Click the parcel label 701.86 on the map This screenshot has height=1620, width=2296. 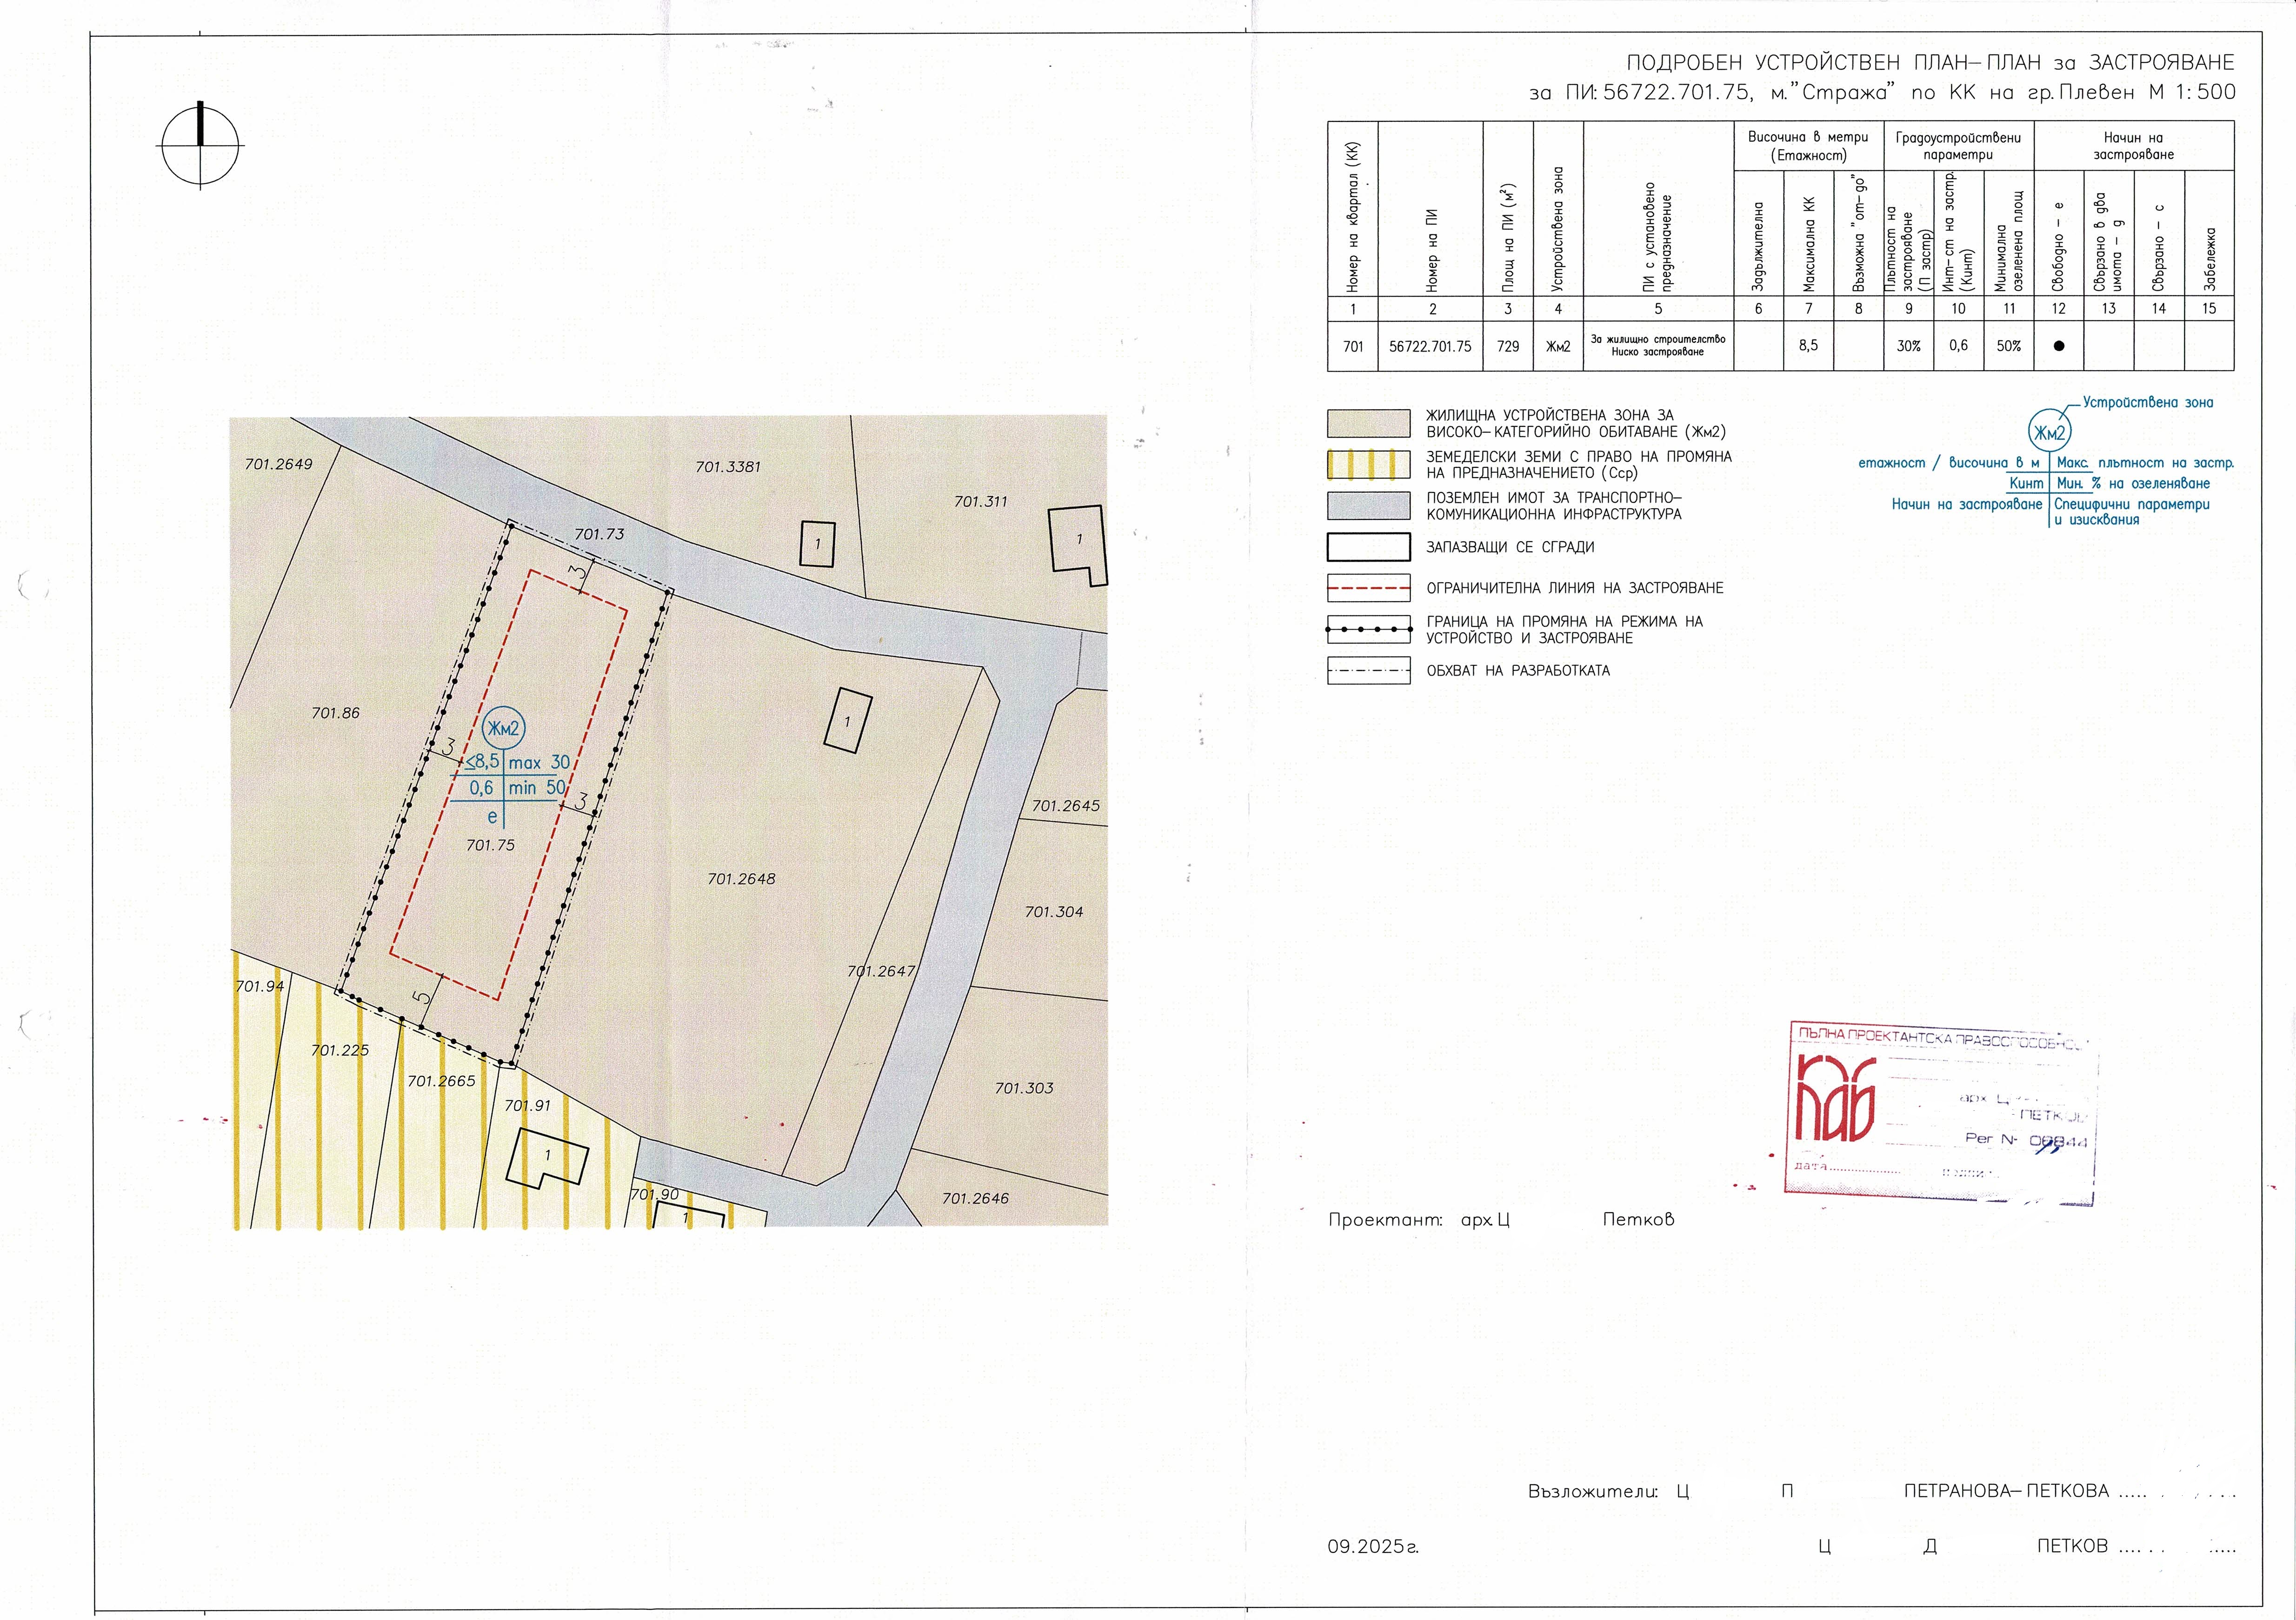tap(335, 713)
